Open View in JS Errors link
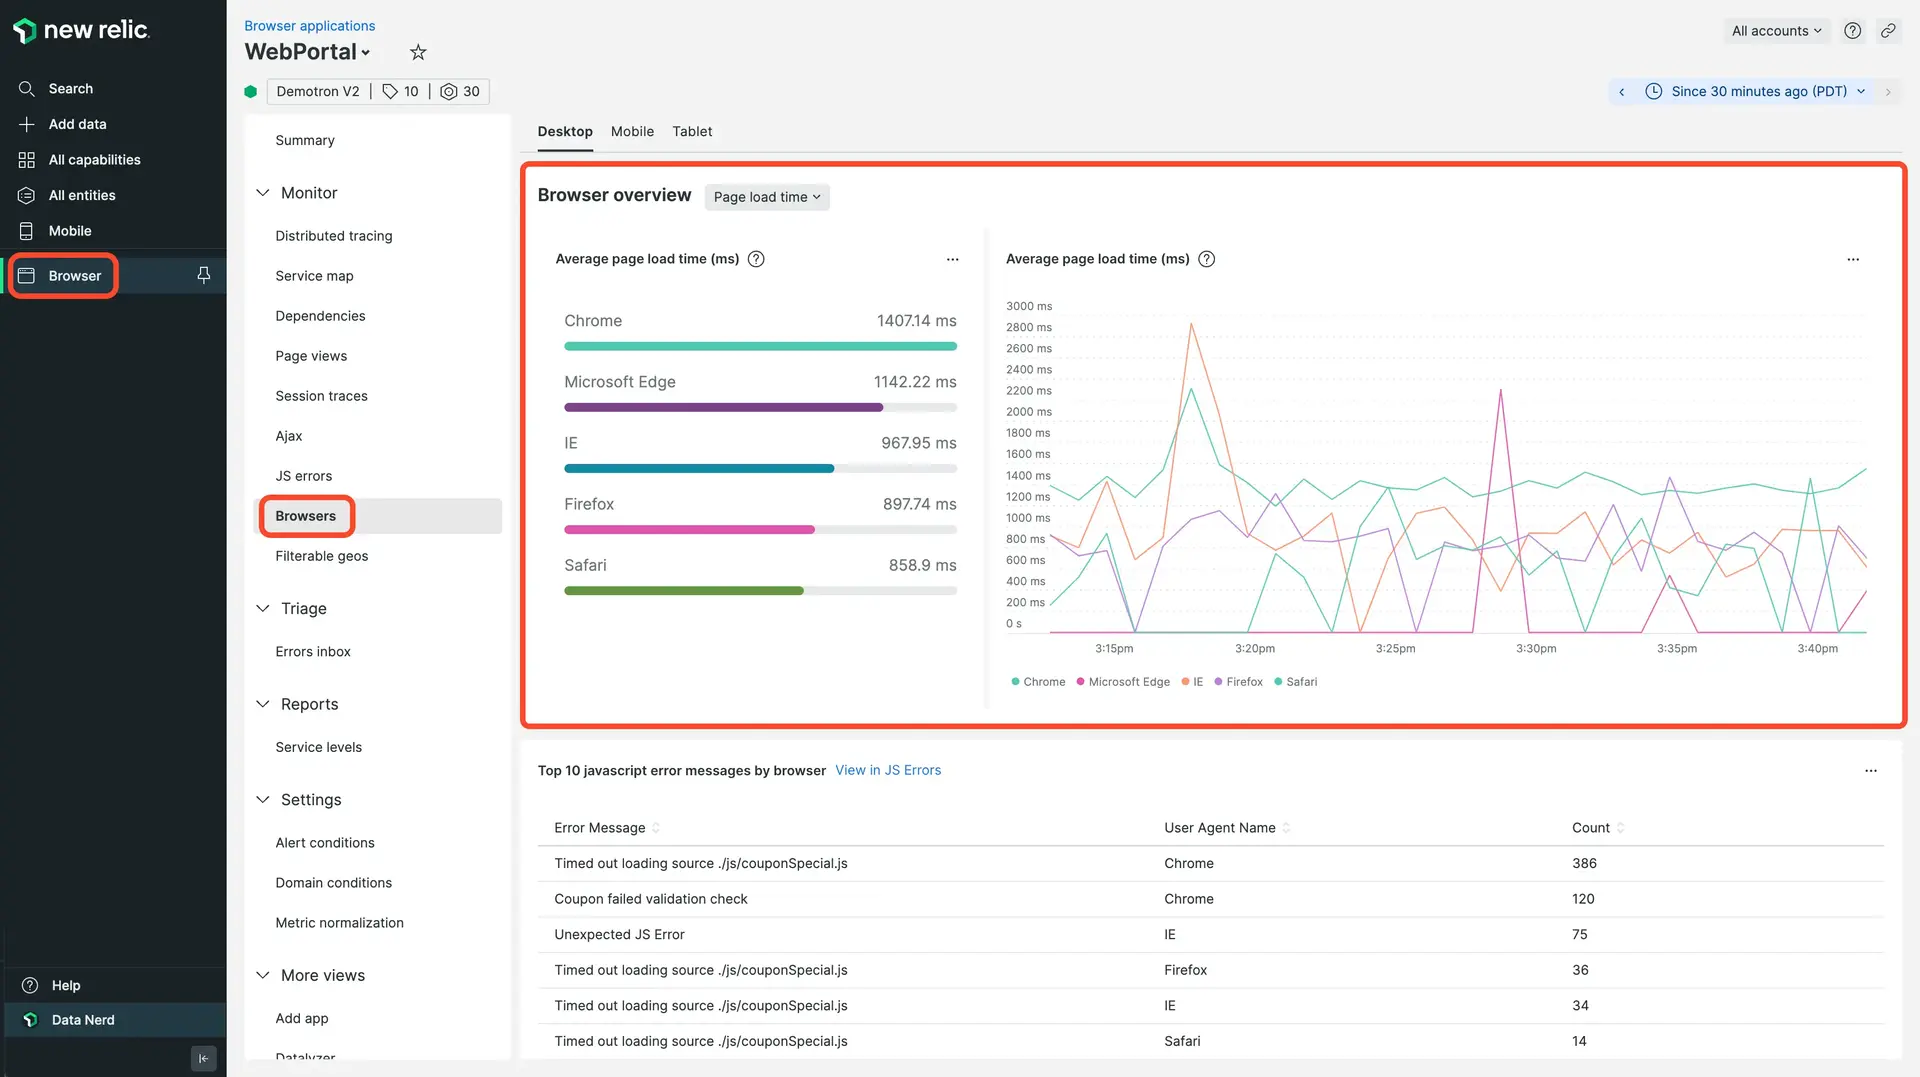 [x=887, y=770]
